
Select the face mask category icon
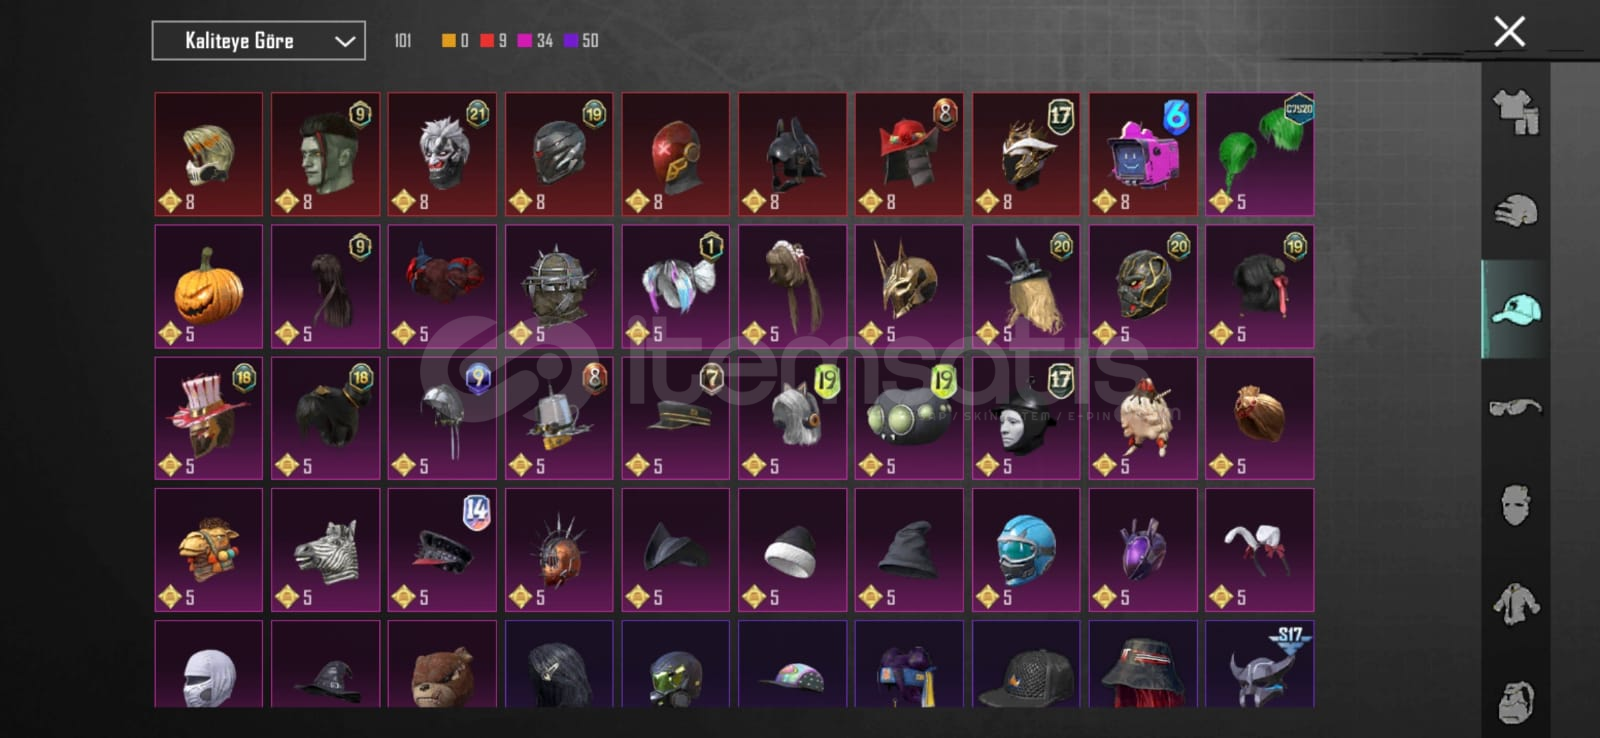[1515, 505]
